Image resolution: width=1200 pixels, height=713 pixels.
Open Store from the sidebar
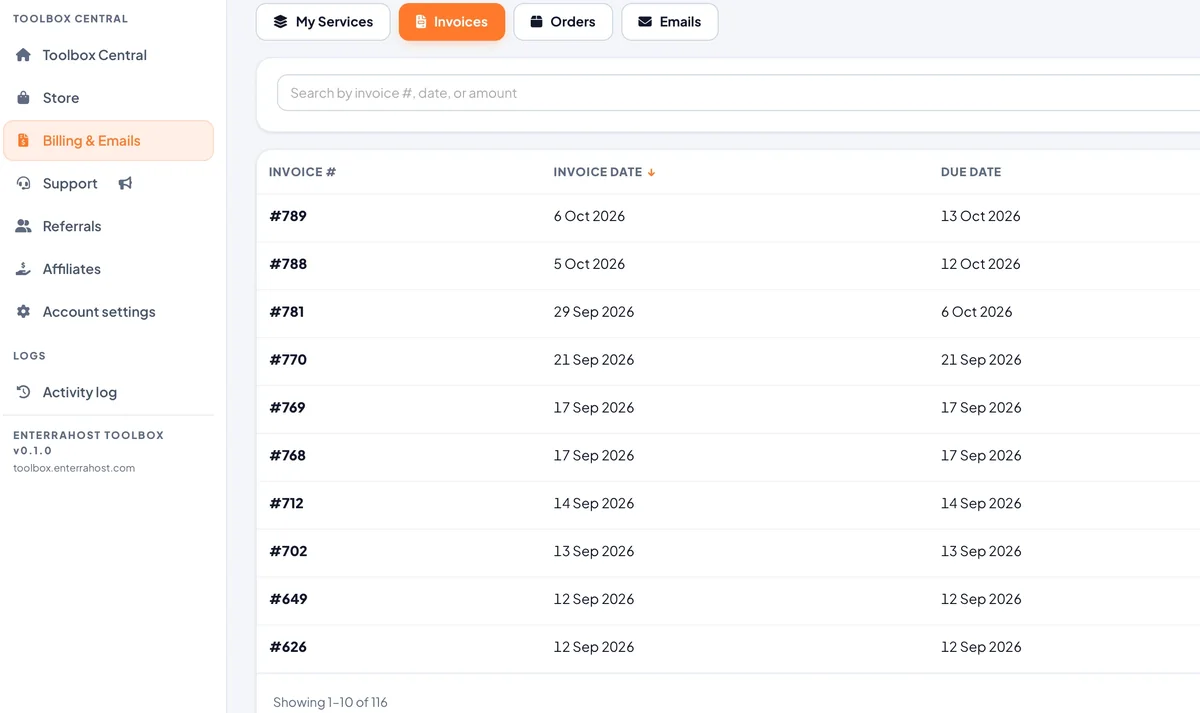(x=108, y=98)
